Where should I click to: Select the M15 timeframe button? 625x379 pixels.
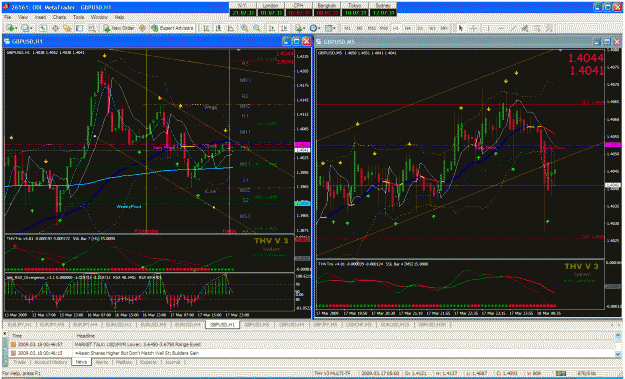tap(371, 28)
